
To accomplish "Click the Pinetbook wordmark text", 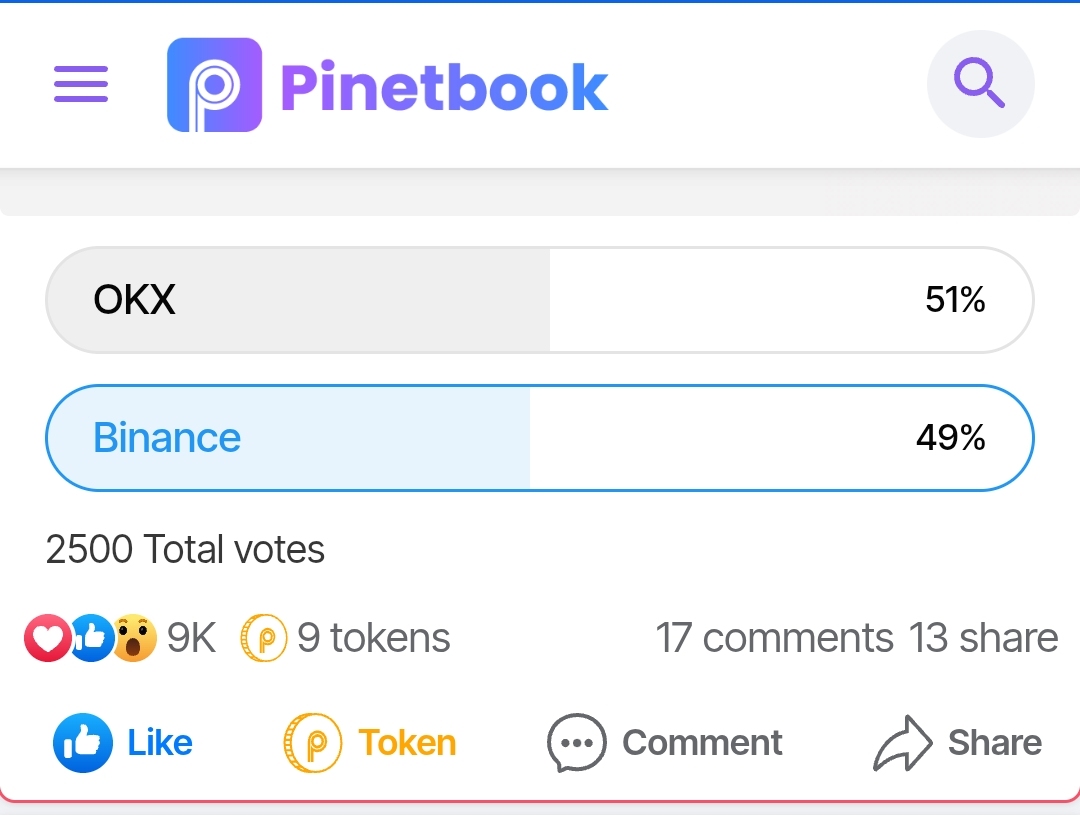I will (444, 86).
